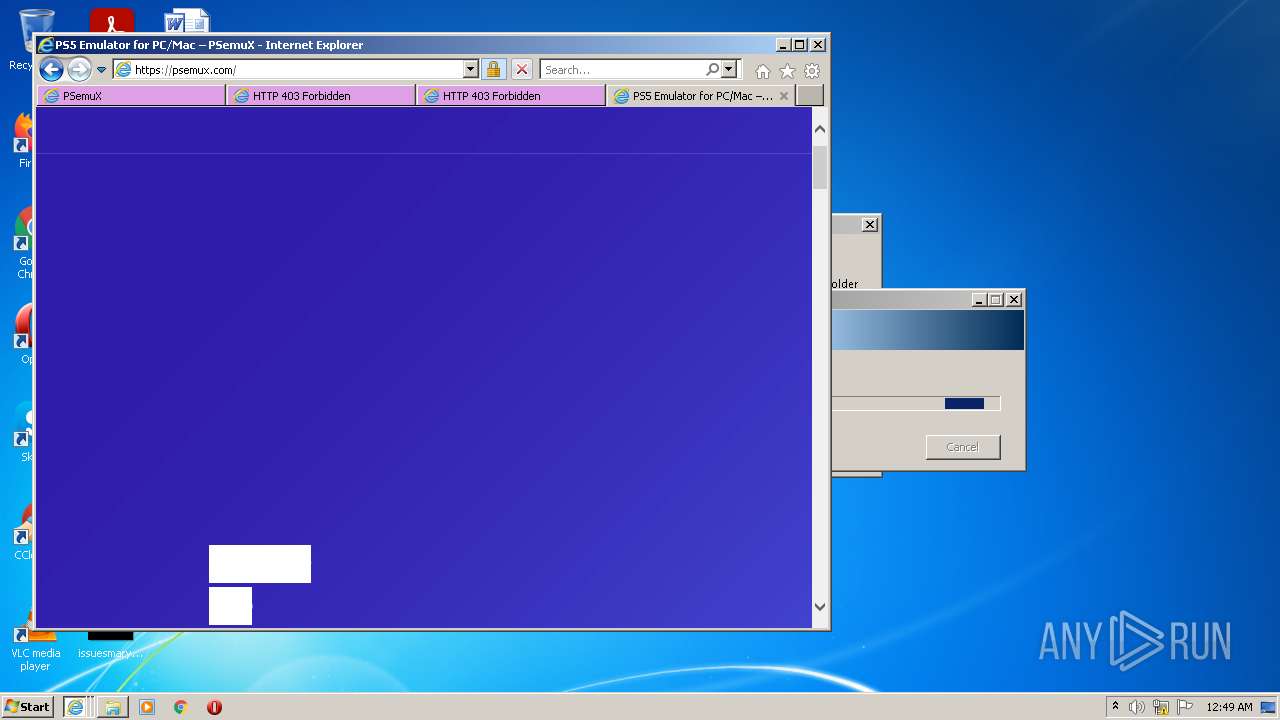The image size is (1280, 720).
Task: Select the Word document desktop icon
Action: click(x=187, y=20)
